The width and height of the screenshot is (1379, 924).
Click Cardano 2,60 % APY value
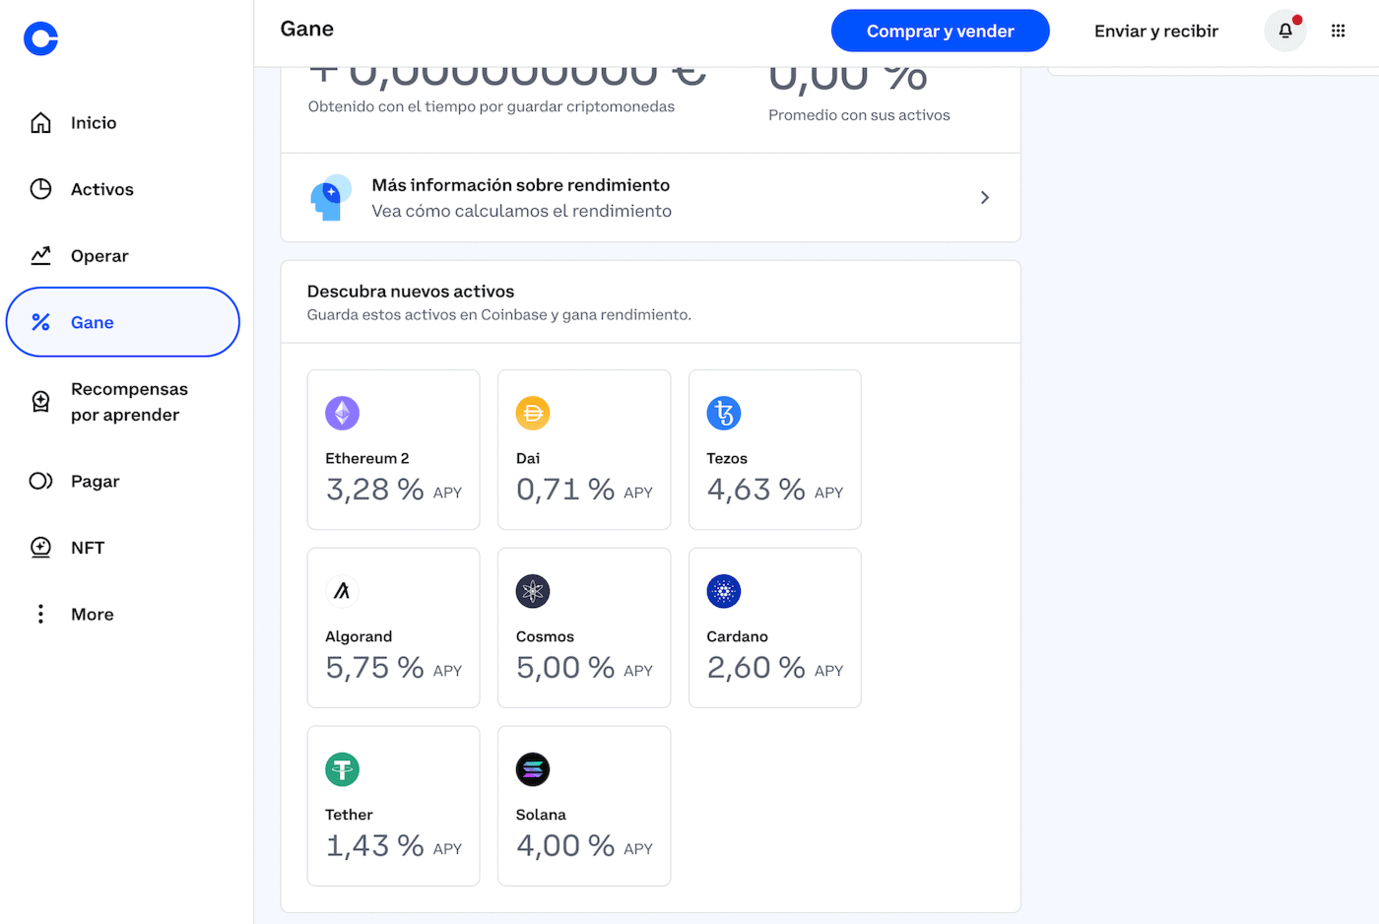coord(775,667)
